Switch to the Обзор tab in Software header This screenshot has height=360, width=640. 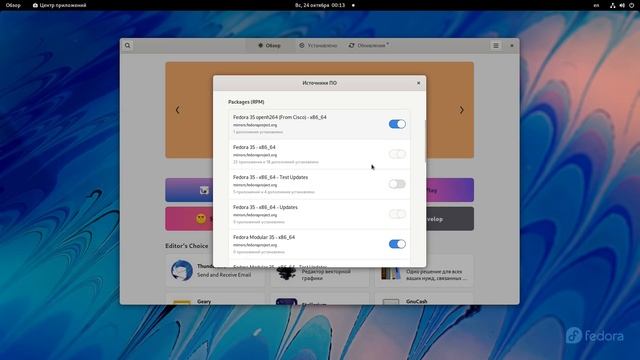[x=269, y=46]
